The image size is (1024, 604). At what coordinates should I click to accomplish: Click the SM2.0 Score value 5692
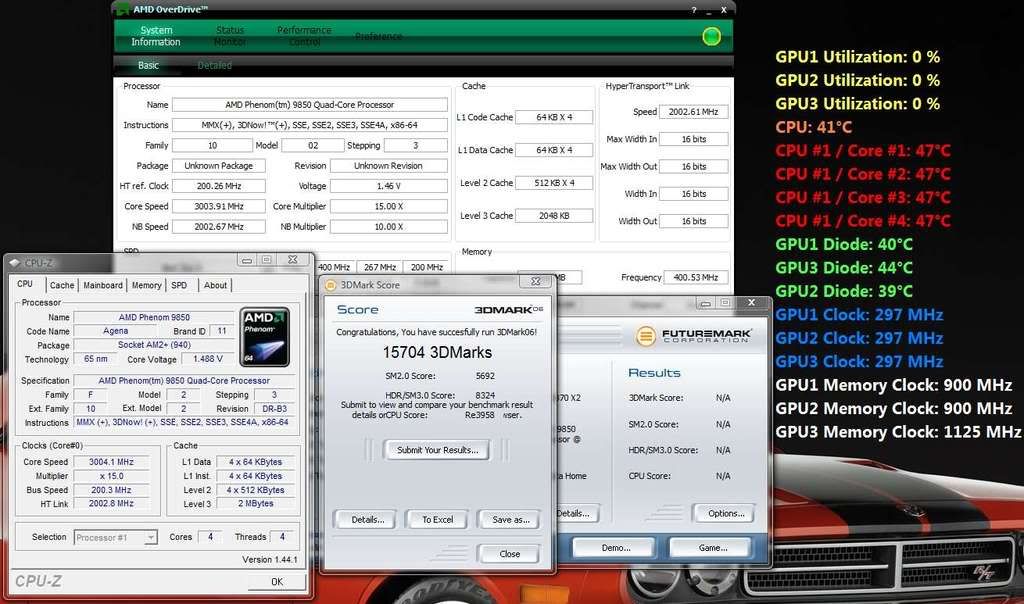pyautogui.click(x=485, y=376)
